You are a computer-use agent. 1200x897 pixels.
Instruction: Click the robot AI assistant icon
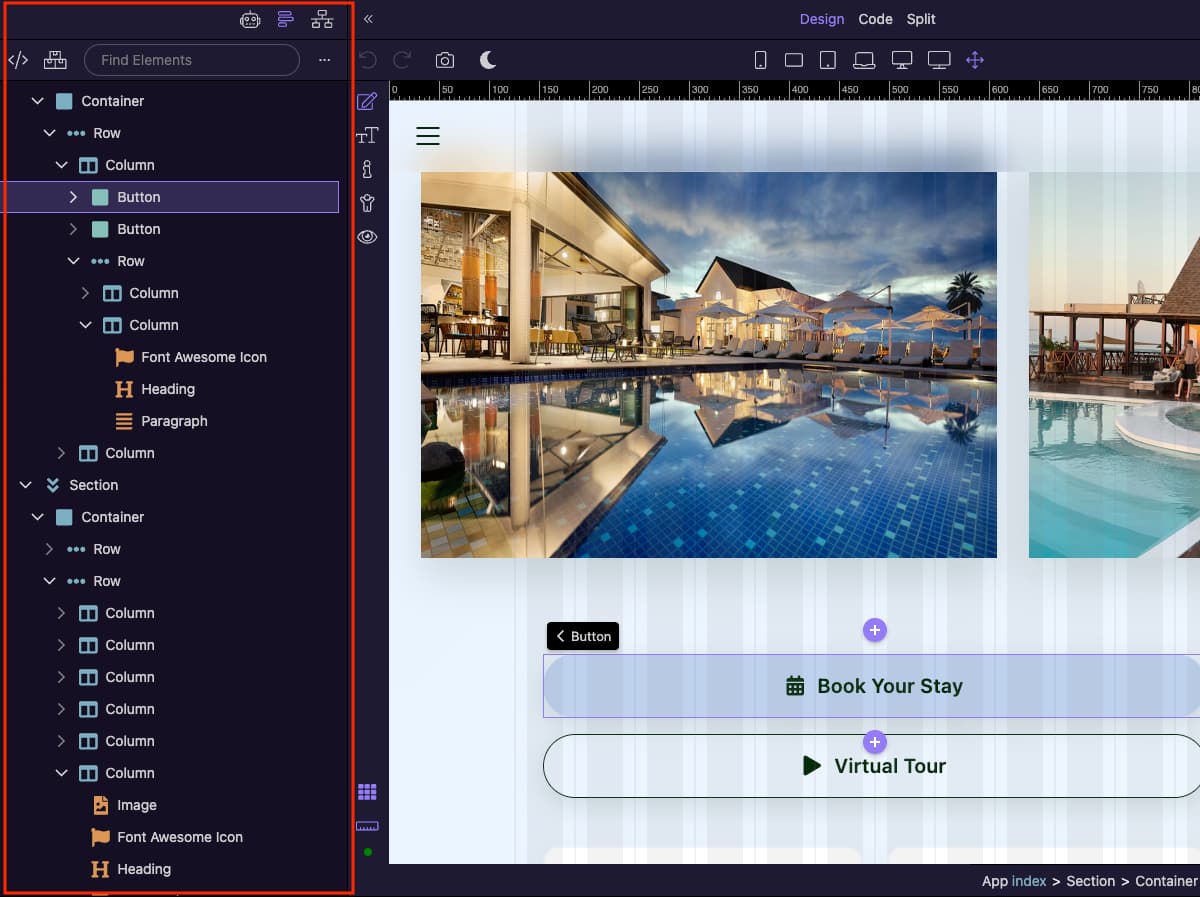pyautogui.click(x=250, y=19)
